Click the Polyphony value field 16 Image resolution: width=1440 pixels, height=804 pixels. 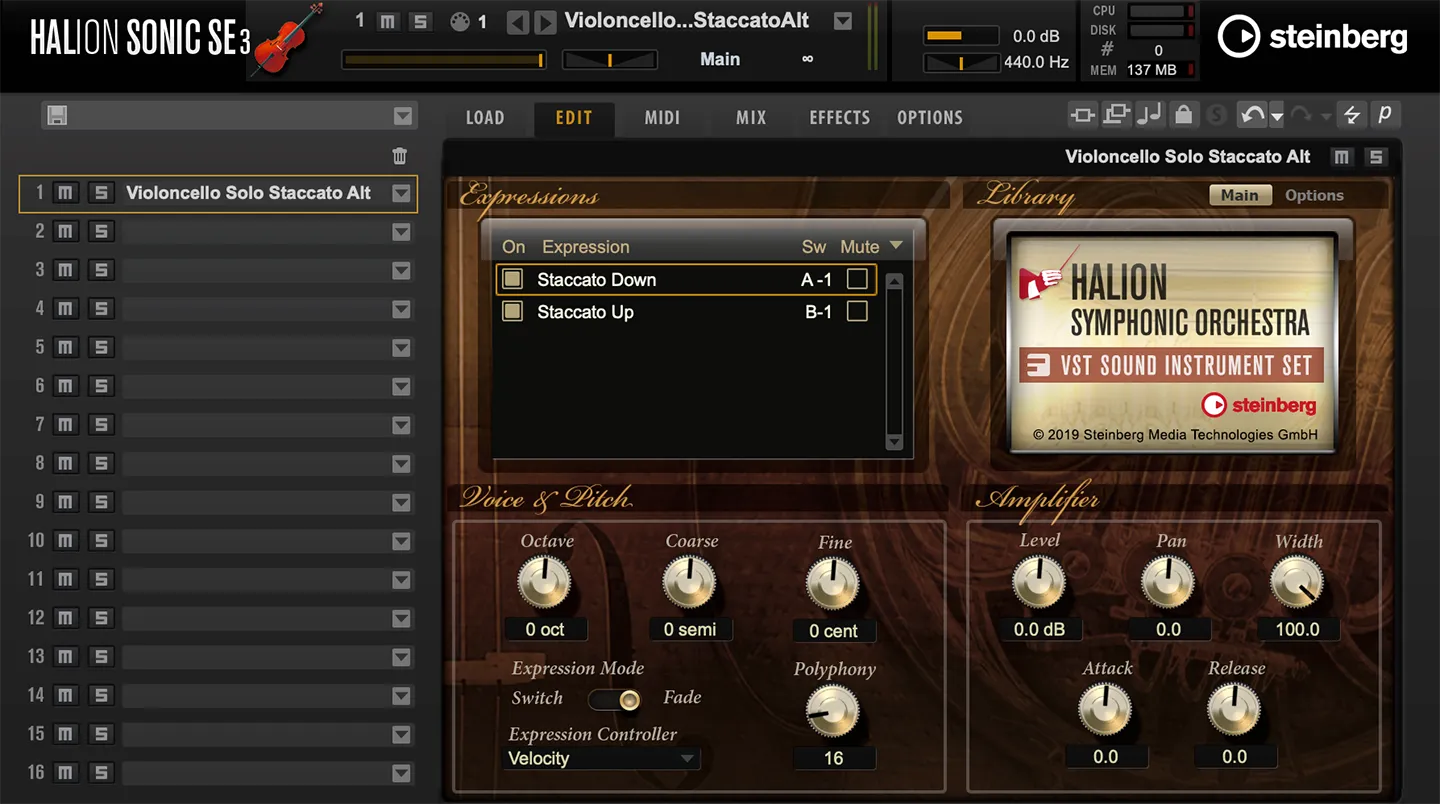[834, 758]
